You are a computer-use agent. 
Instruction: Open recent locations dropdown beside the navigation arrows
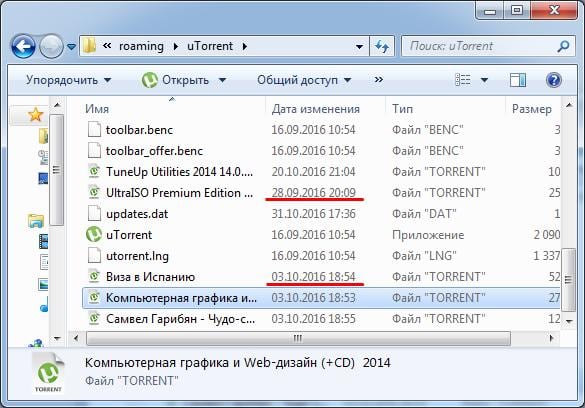pos(71,47)
